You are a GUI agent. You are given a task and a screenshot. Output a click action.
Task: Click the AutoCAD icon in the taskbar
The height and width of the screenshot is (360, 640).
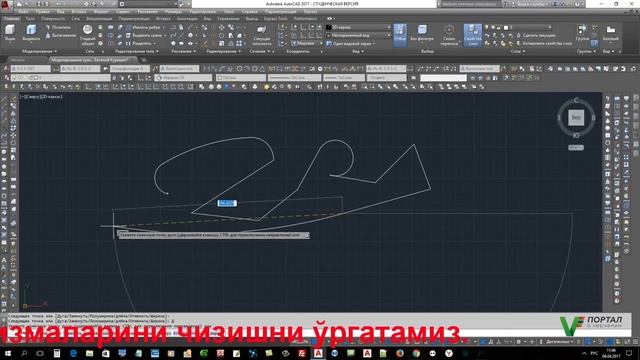click(318, 353)
